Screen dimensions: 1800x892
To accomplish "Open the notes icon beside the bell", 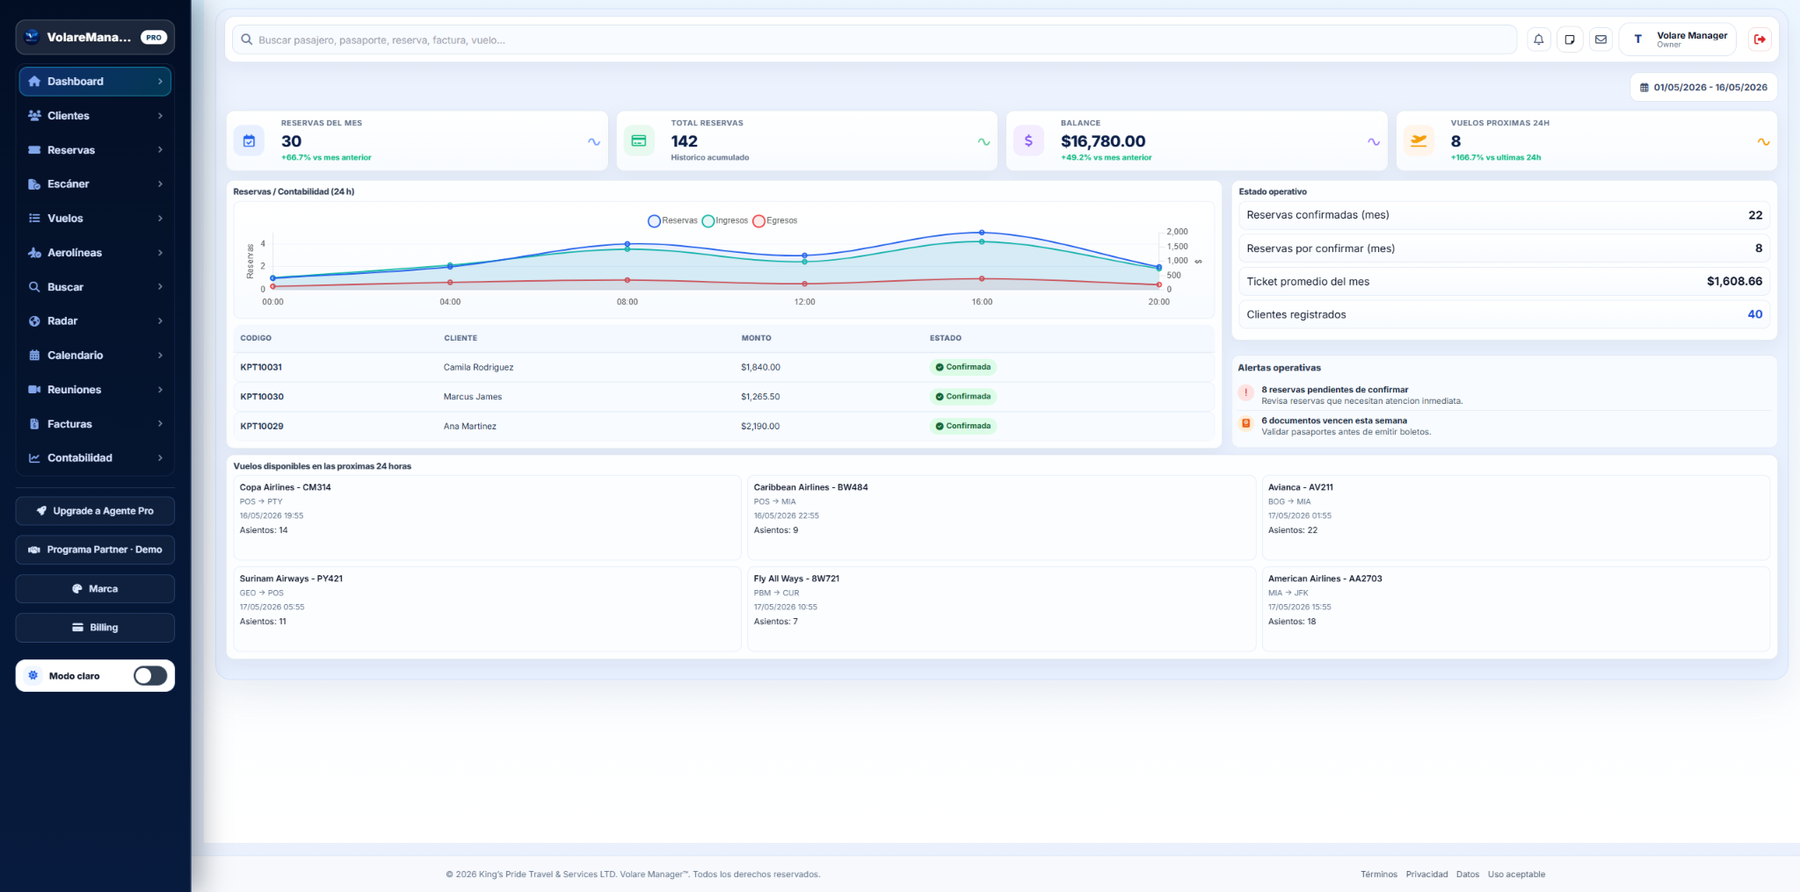I will (x=1569, y=40).
